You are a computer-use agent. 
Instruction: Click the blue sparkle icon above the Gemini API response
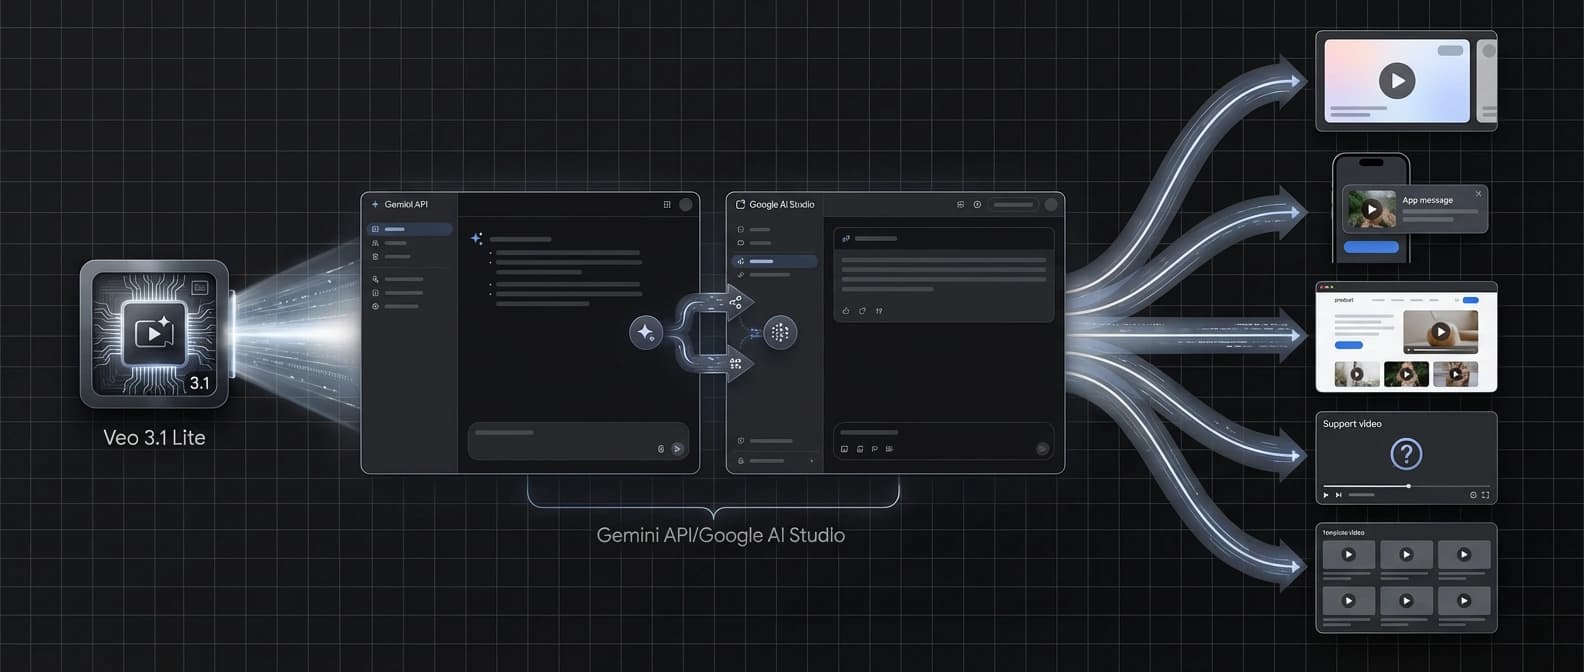[x=477, y=238]
